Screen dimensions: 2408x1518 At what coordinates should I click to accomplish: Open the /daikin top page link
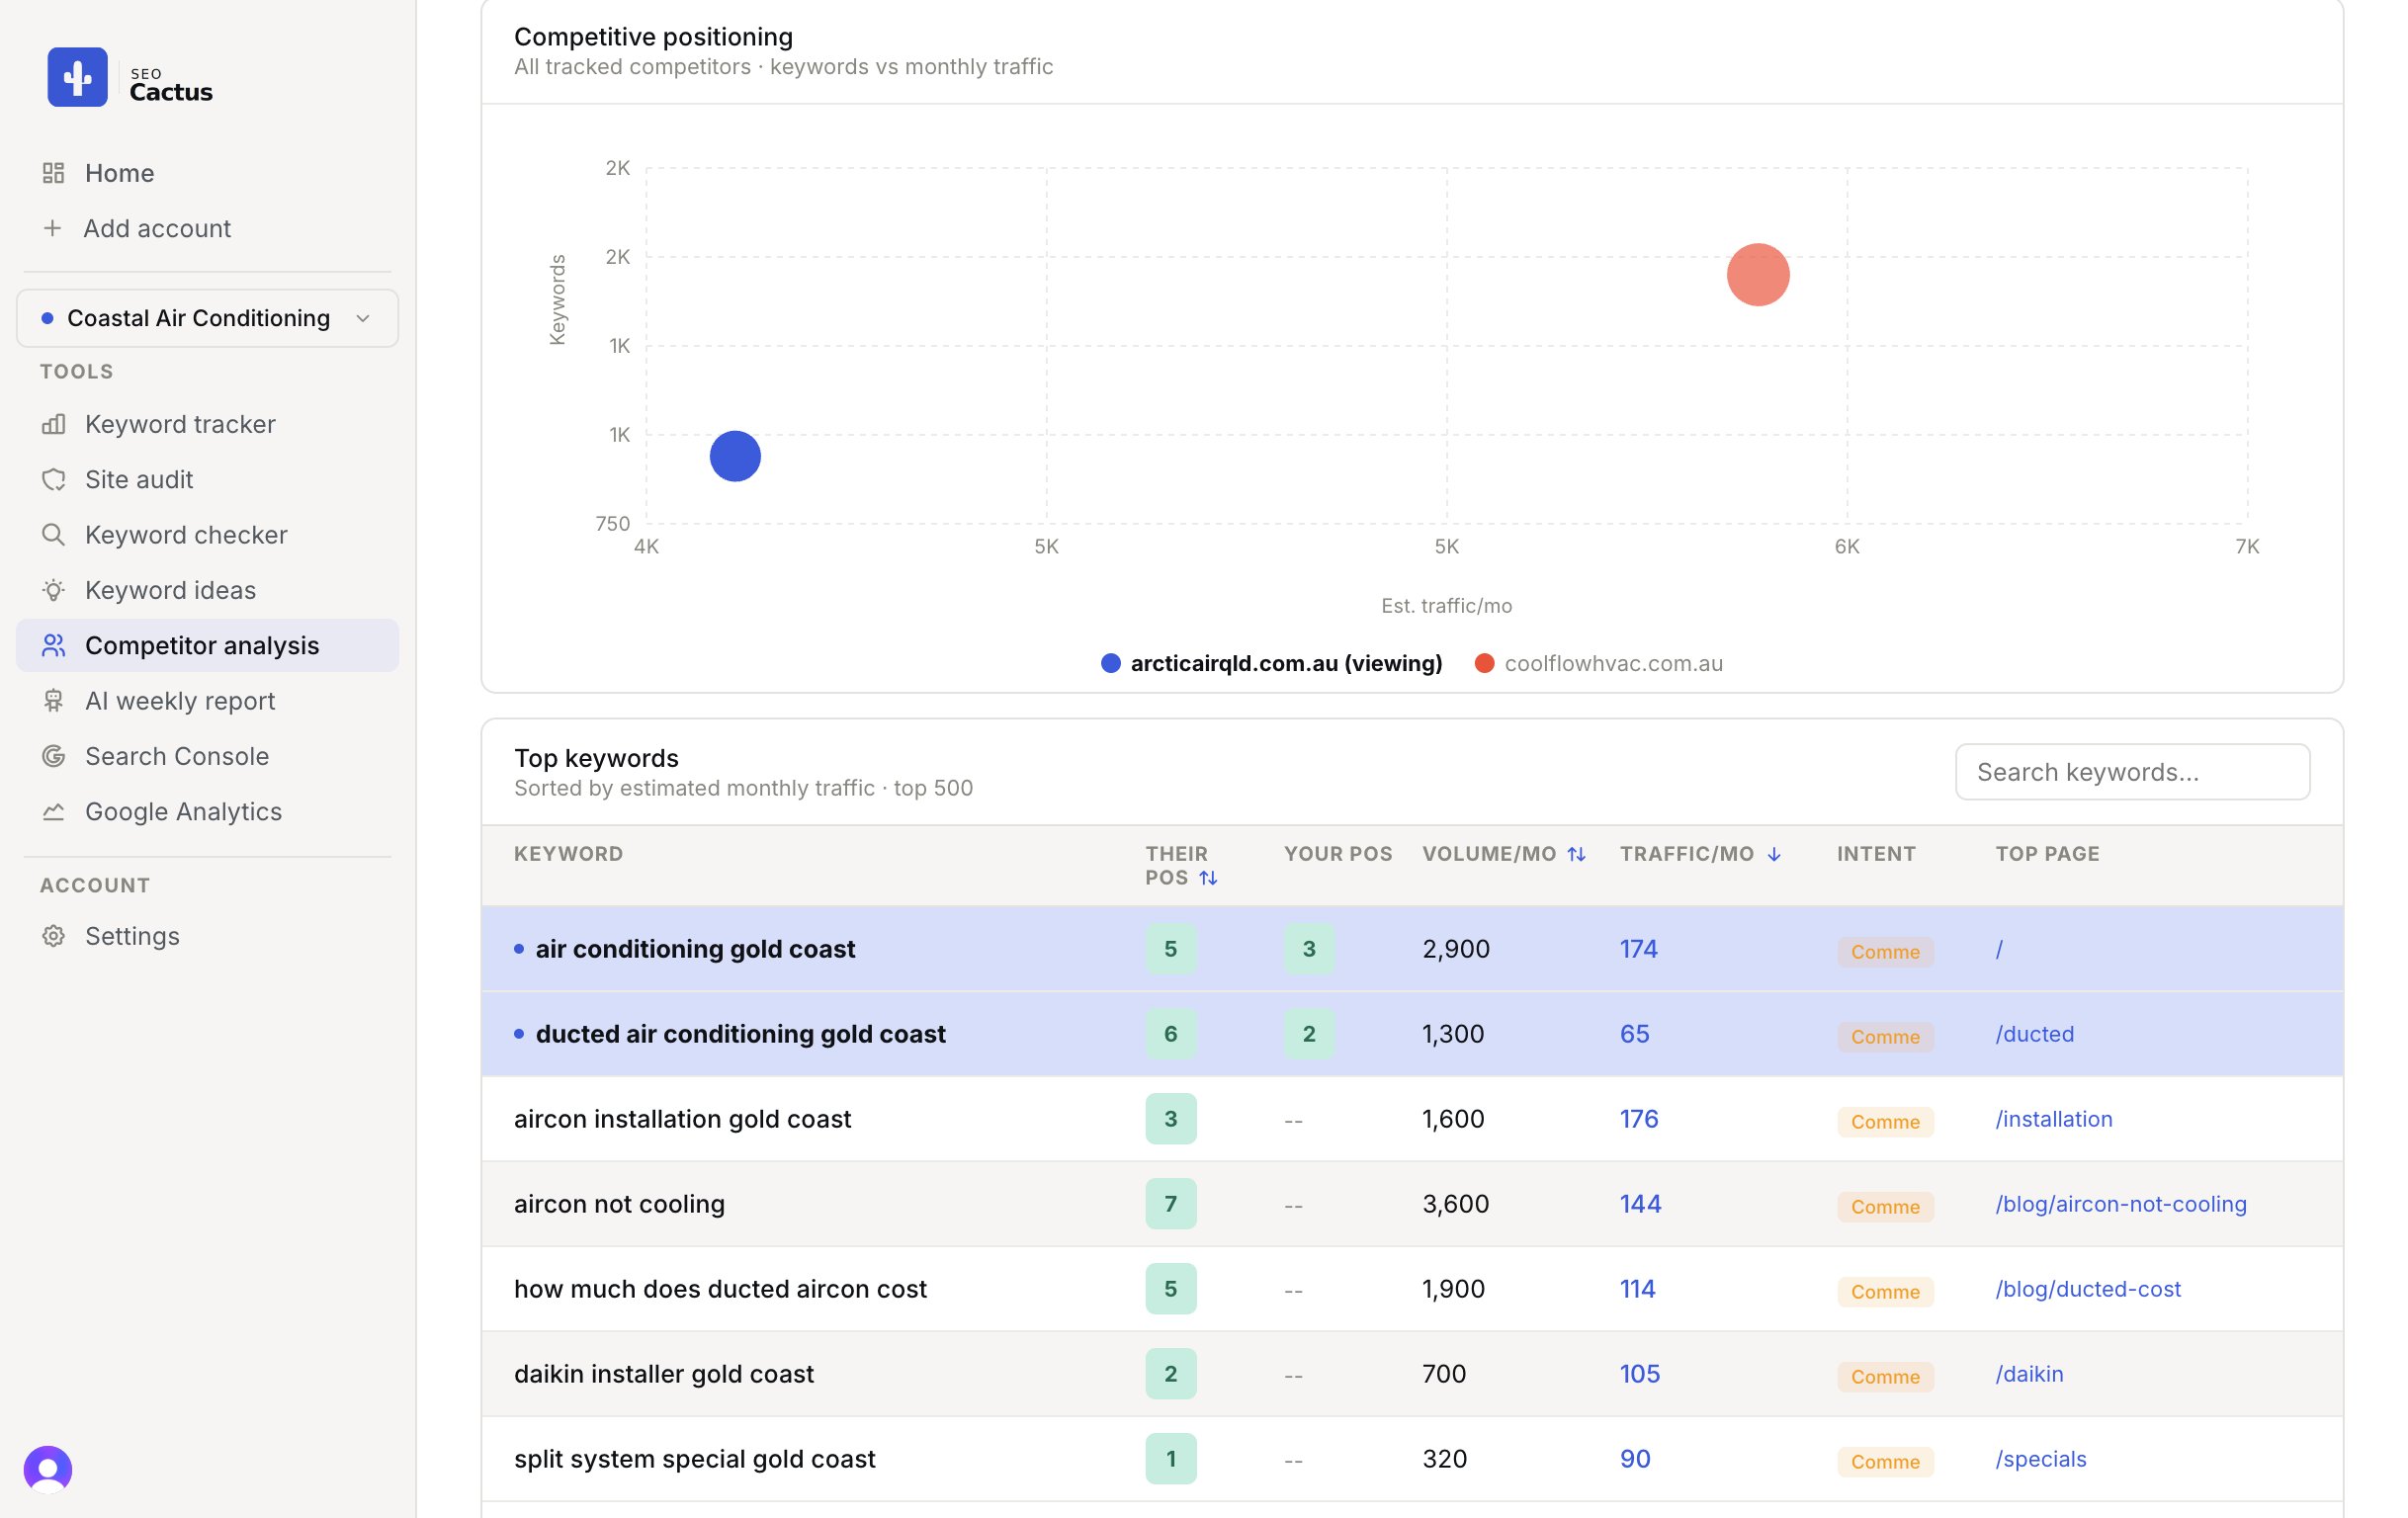coord(2029,1374)
